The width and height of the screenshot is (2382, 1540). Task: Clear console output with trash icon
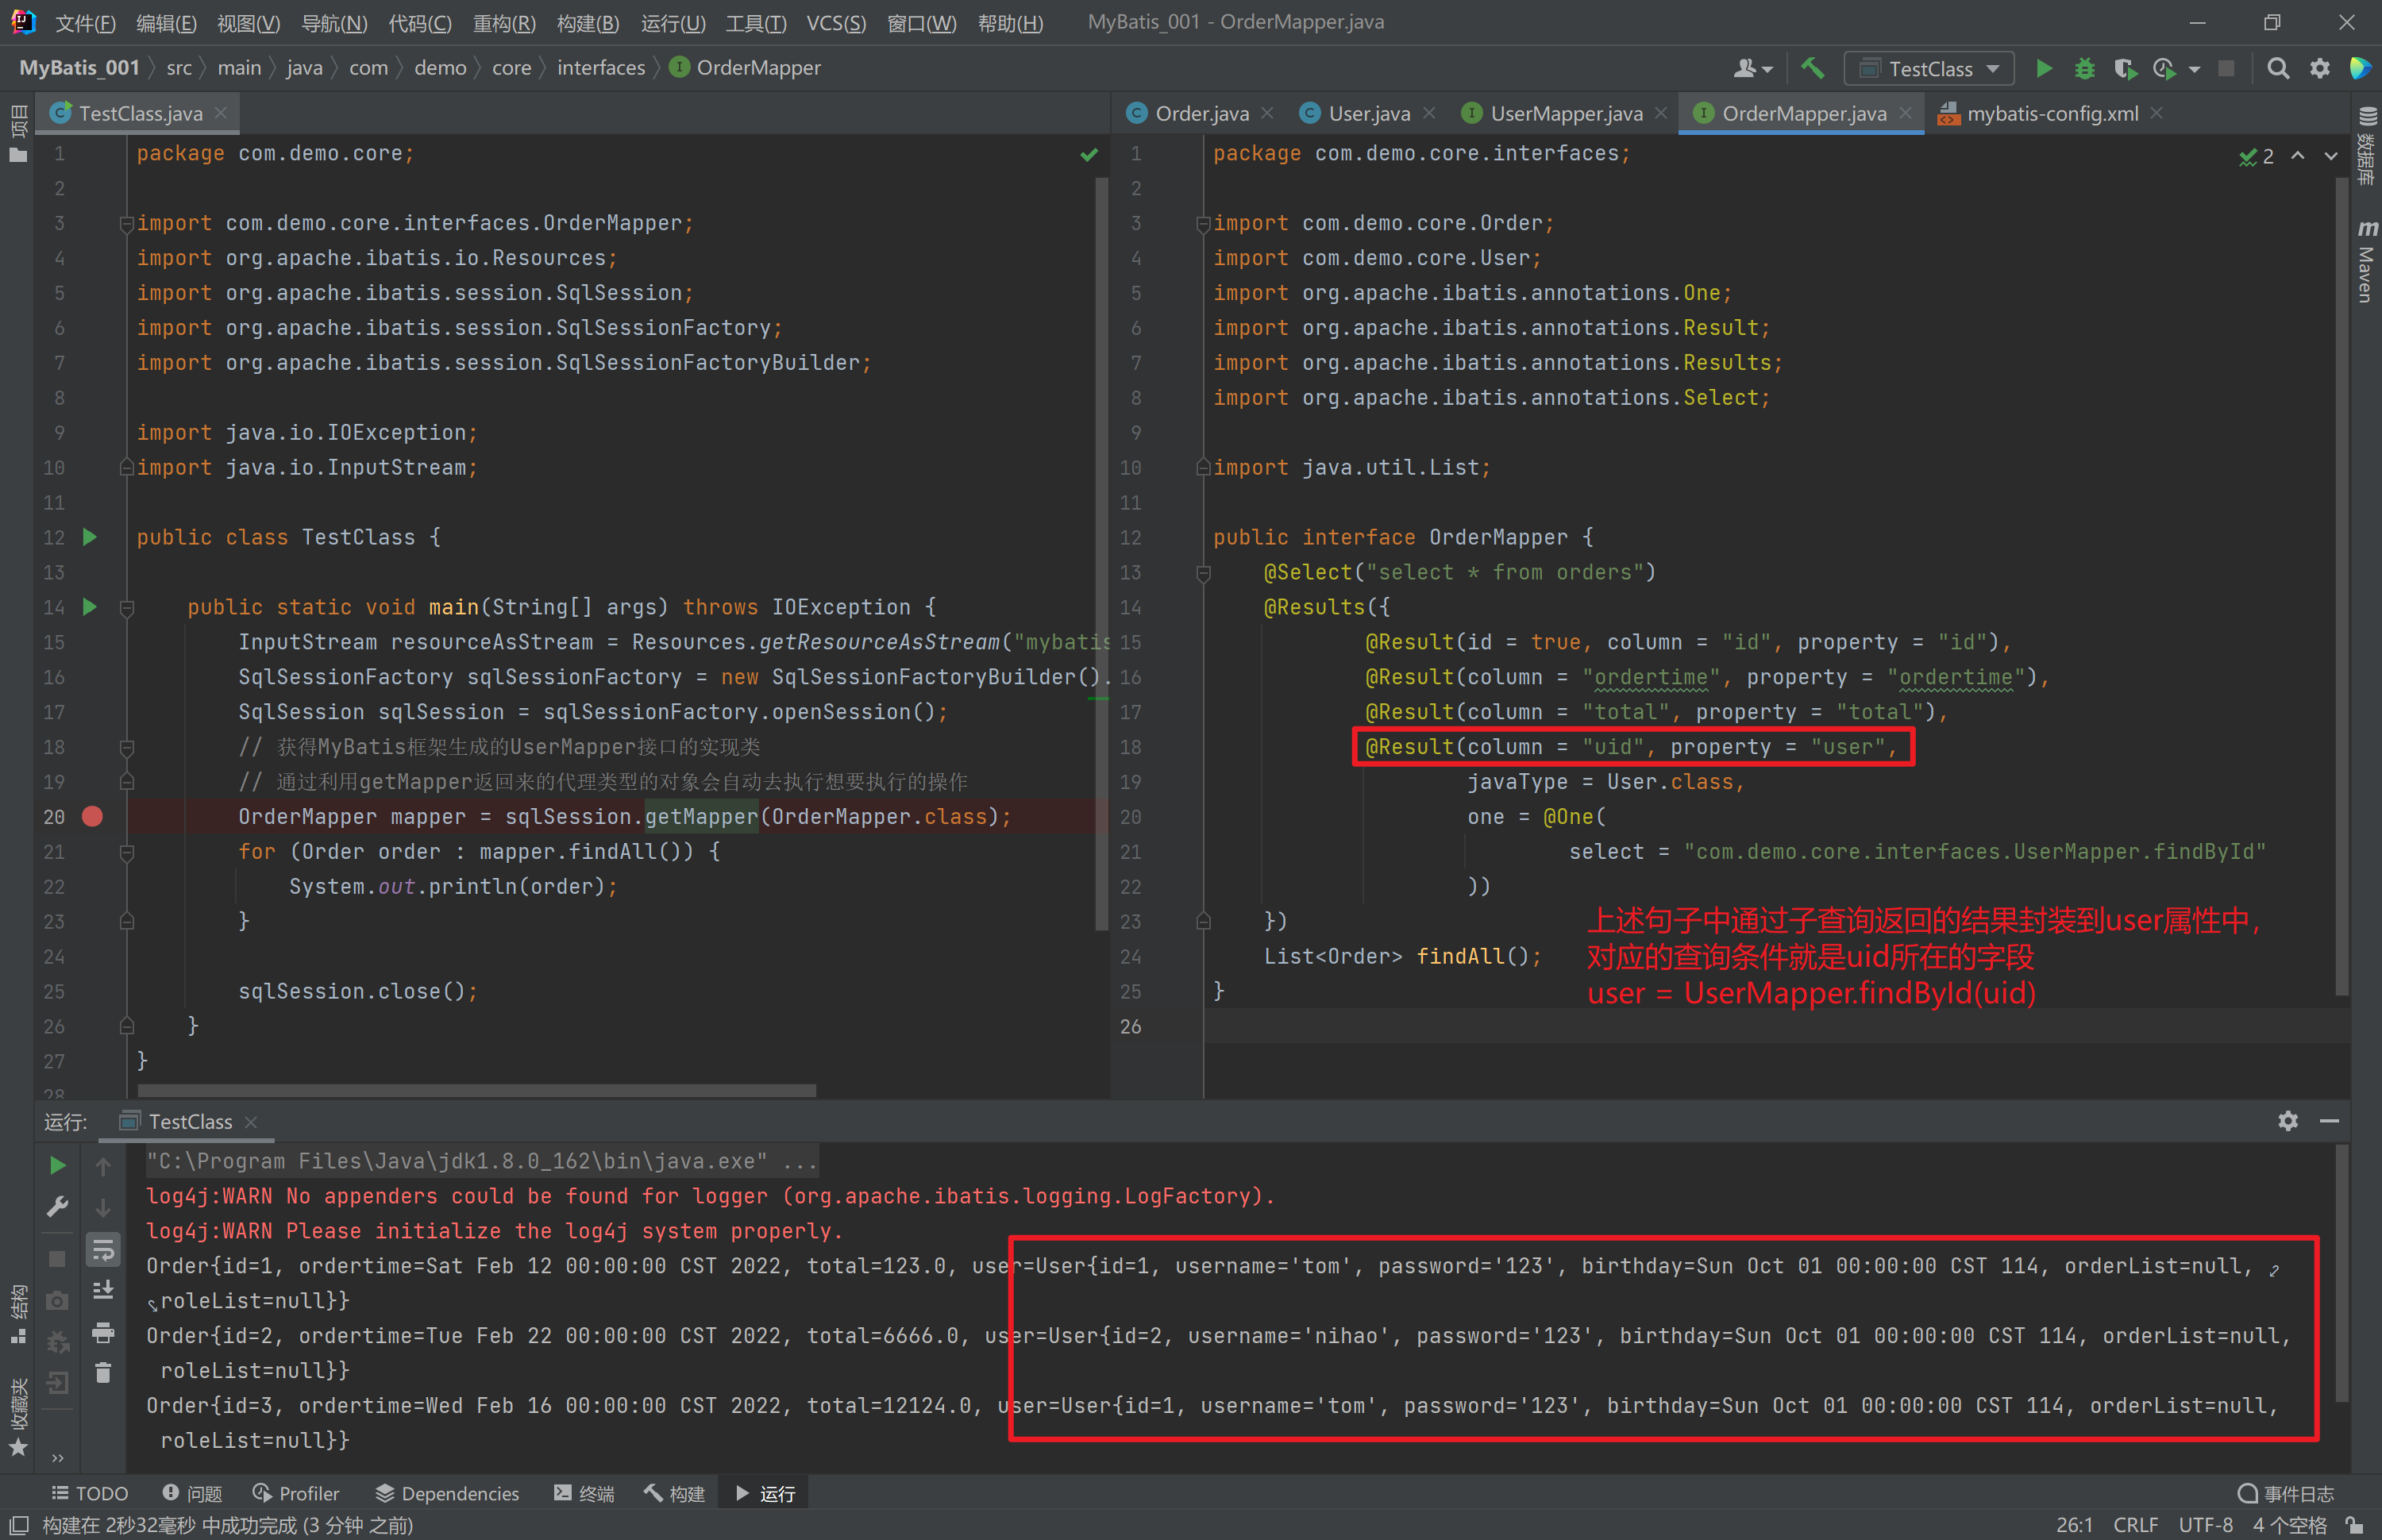click(103, 1373)
